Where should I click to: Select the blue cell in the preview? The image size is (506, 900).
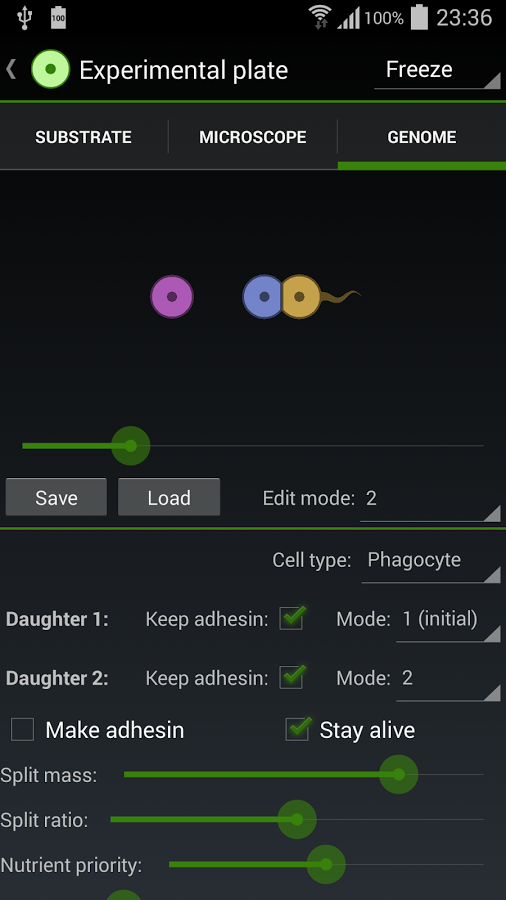tap(263, 297)
